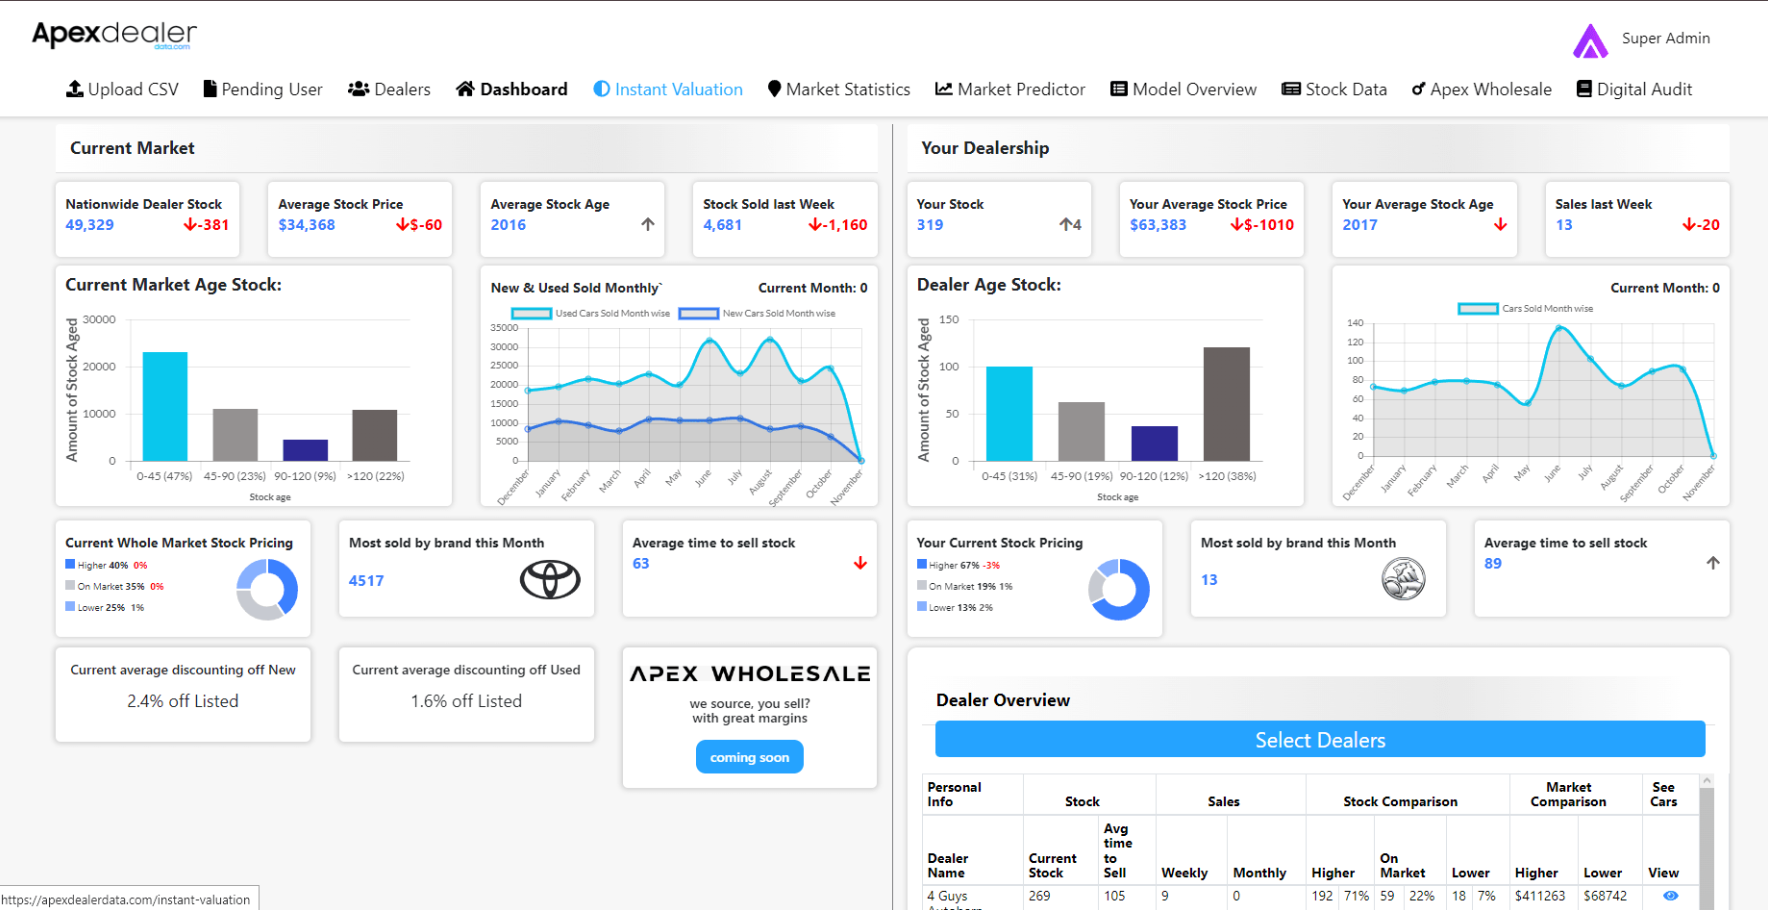Click the up arrow in Average Stock Age card
Viewport: 1768px width, 910px height.
pyautogui.click(x=648, y=225)
